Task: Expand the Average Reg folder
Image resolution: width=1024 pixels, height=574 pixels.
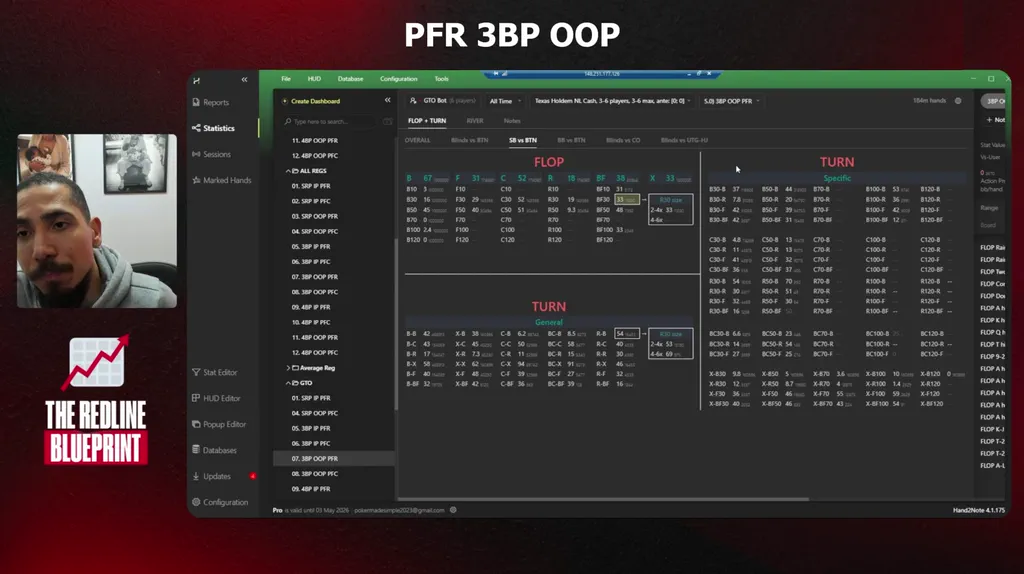Action: [288, 368]
